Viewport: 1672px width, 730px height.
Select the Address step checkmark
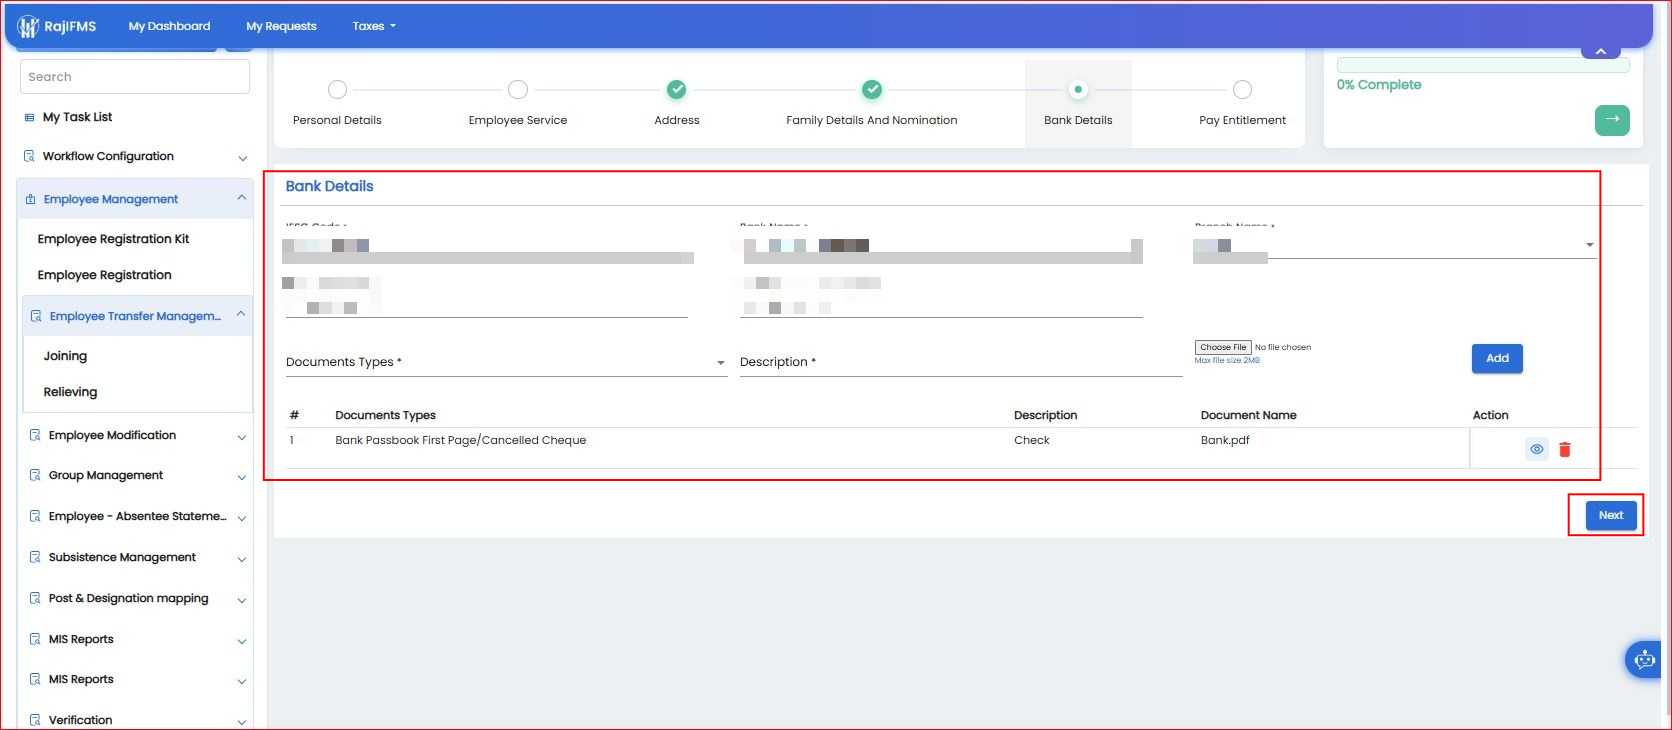[677, 90]
